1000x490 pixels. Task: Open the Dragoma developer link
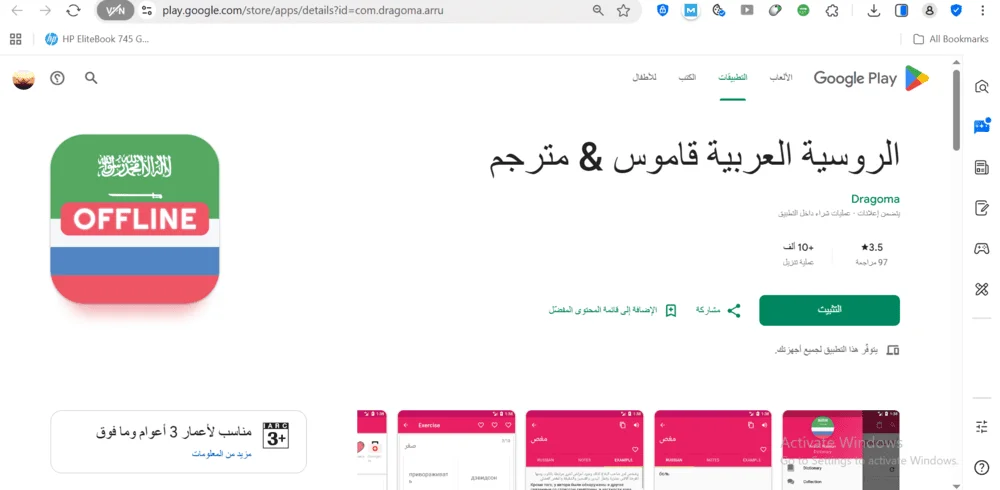875,199
